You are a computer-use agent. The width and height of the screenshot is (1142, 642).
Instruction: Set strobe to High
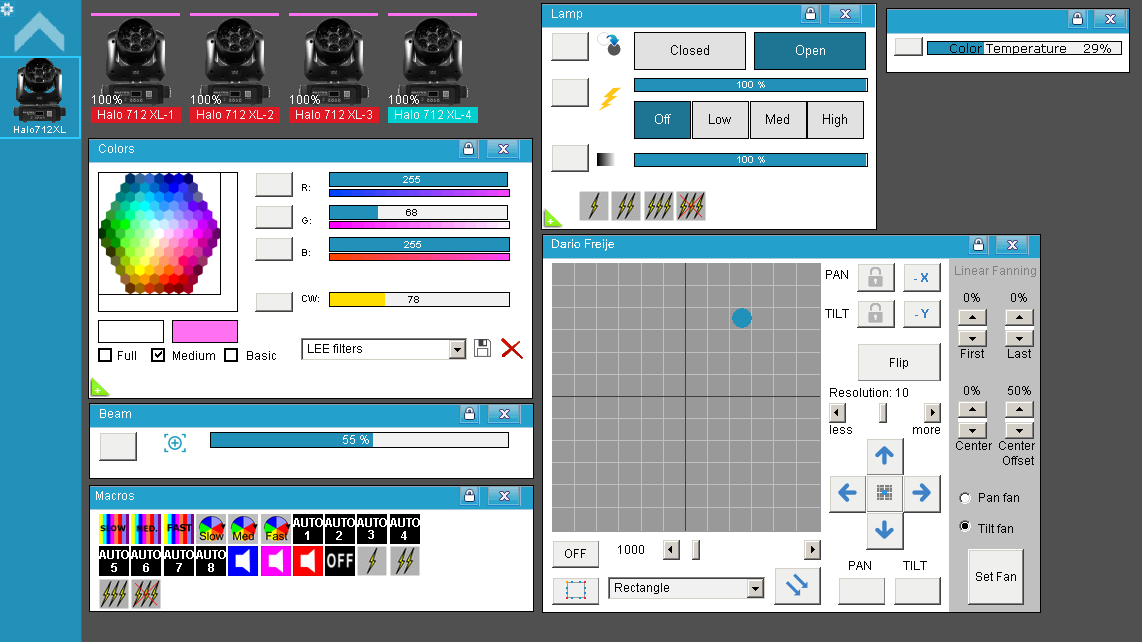(x=835, y=120)
